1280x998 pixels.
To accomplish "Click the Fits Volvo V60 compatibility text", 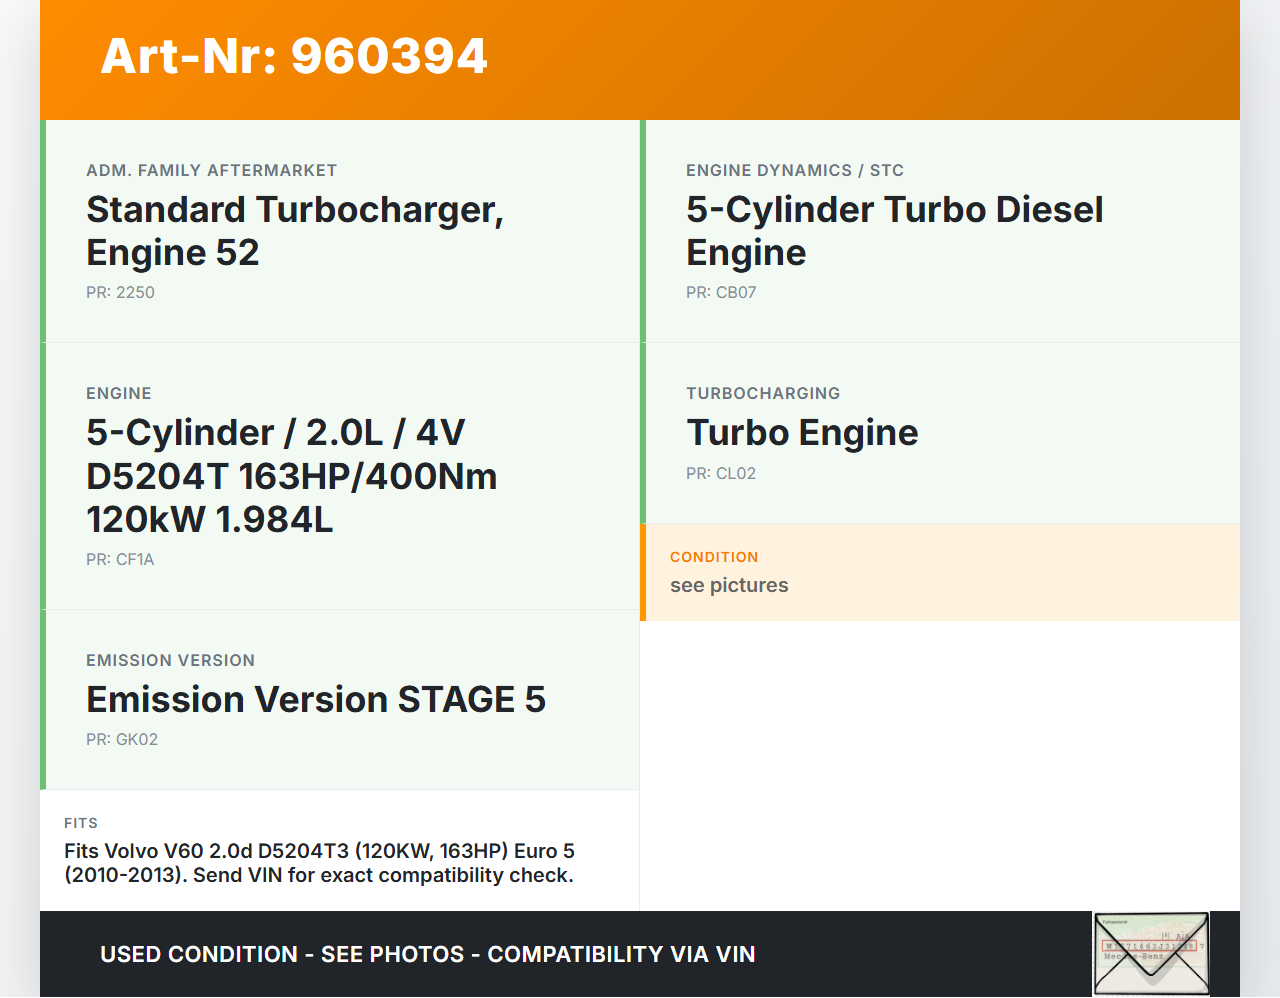I will click(x=319, y=863).
